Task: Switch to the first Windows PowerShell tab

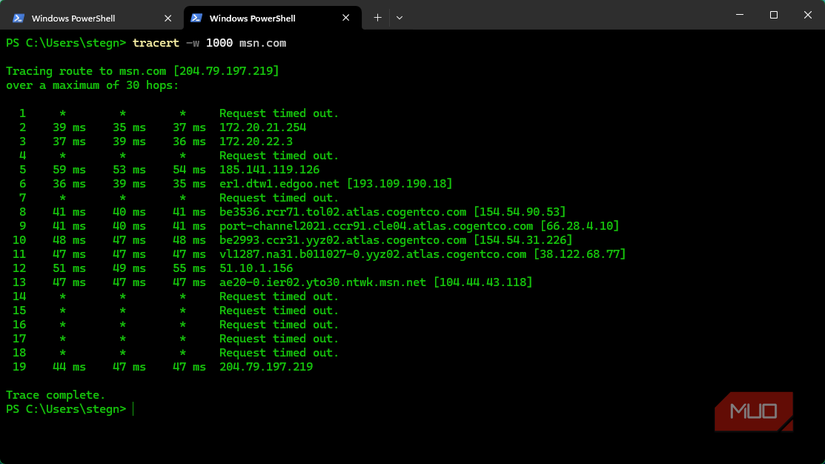Action: (x=73, y=18)
